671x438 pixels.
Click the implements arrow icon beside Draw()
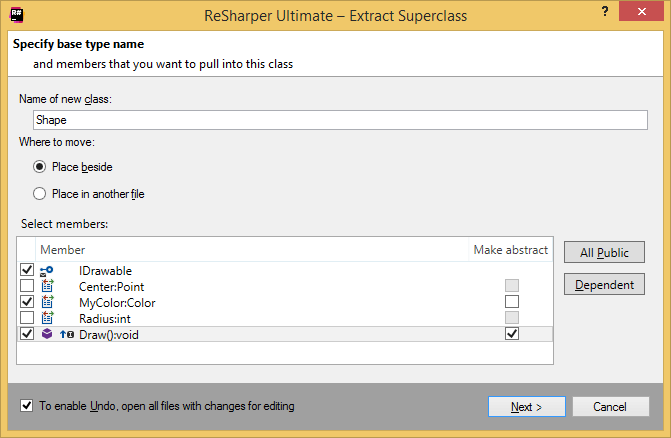click(x=65, y=334)
